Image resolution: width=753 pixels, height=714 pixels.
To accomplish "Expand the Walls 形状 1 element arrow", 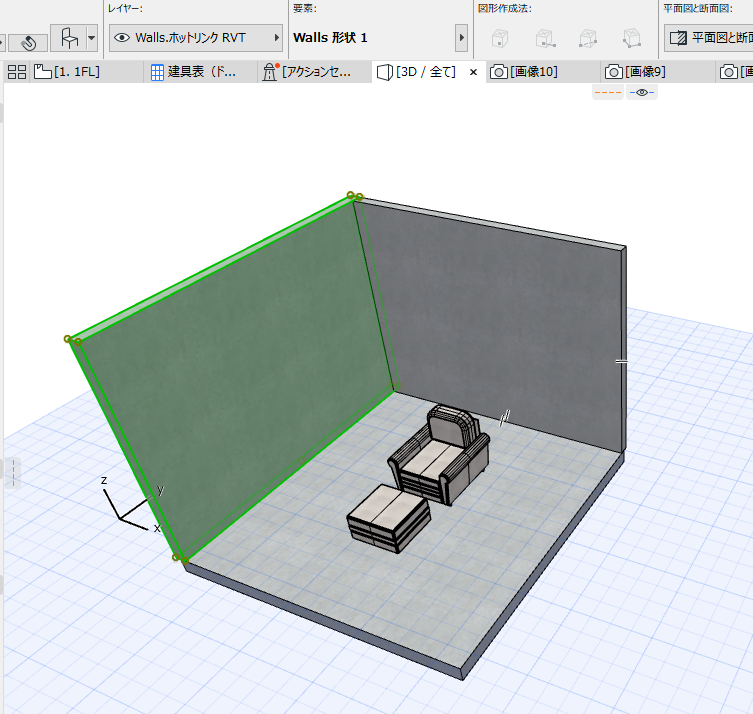I will point(461,38).
